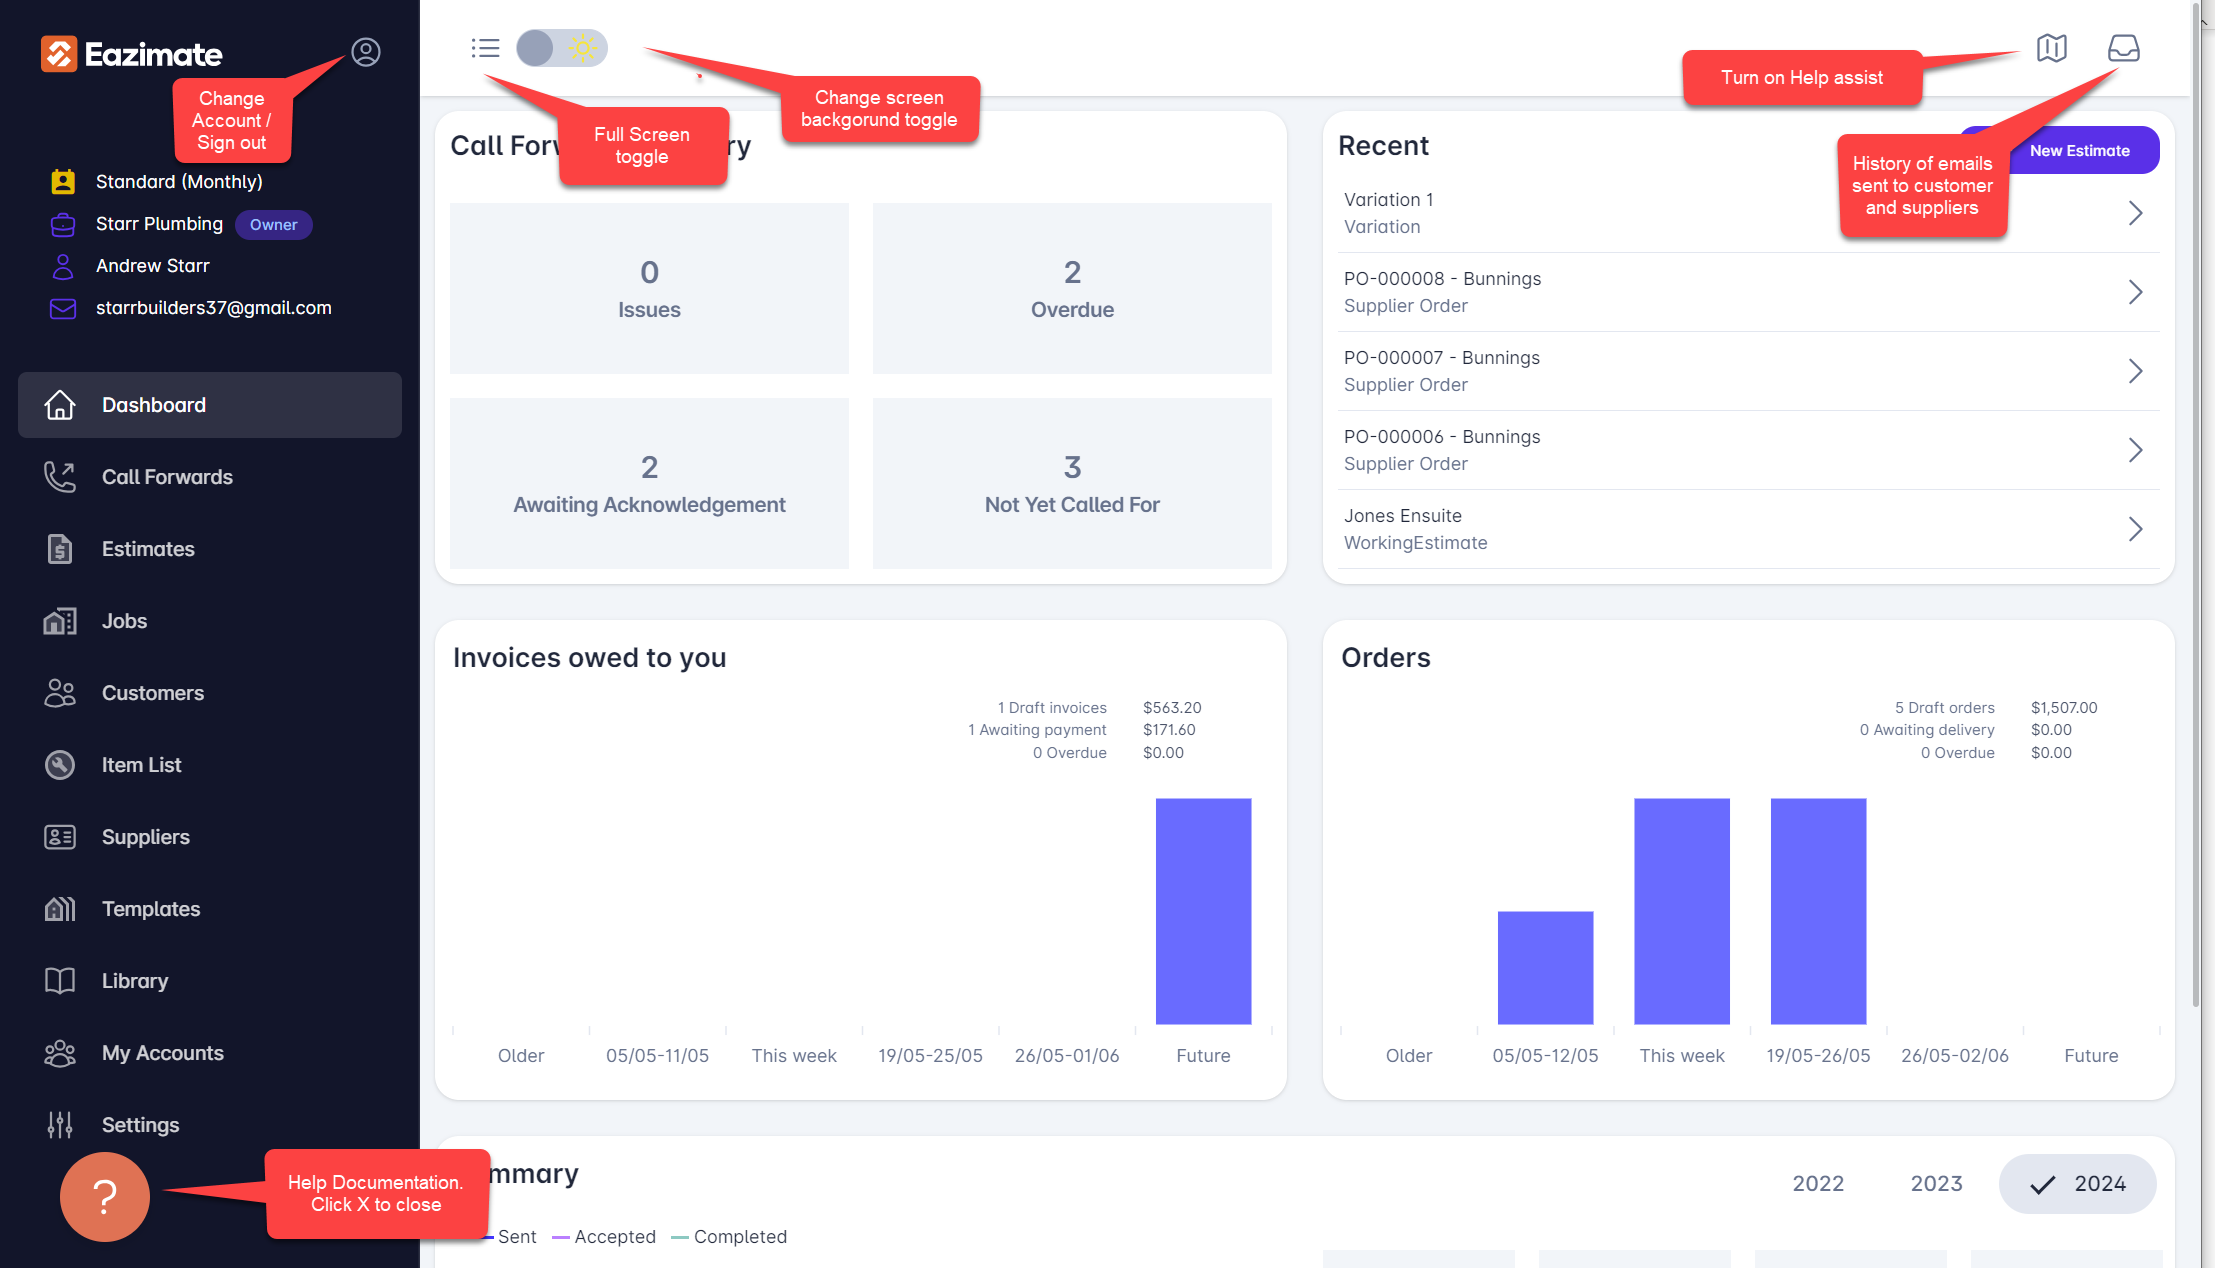Viewport: 2215px width, 1268px height.
Task: Open the orange Help Documentation question button
Action: point(105,1196)
